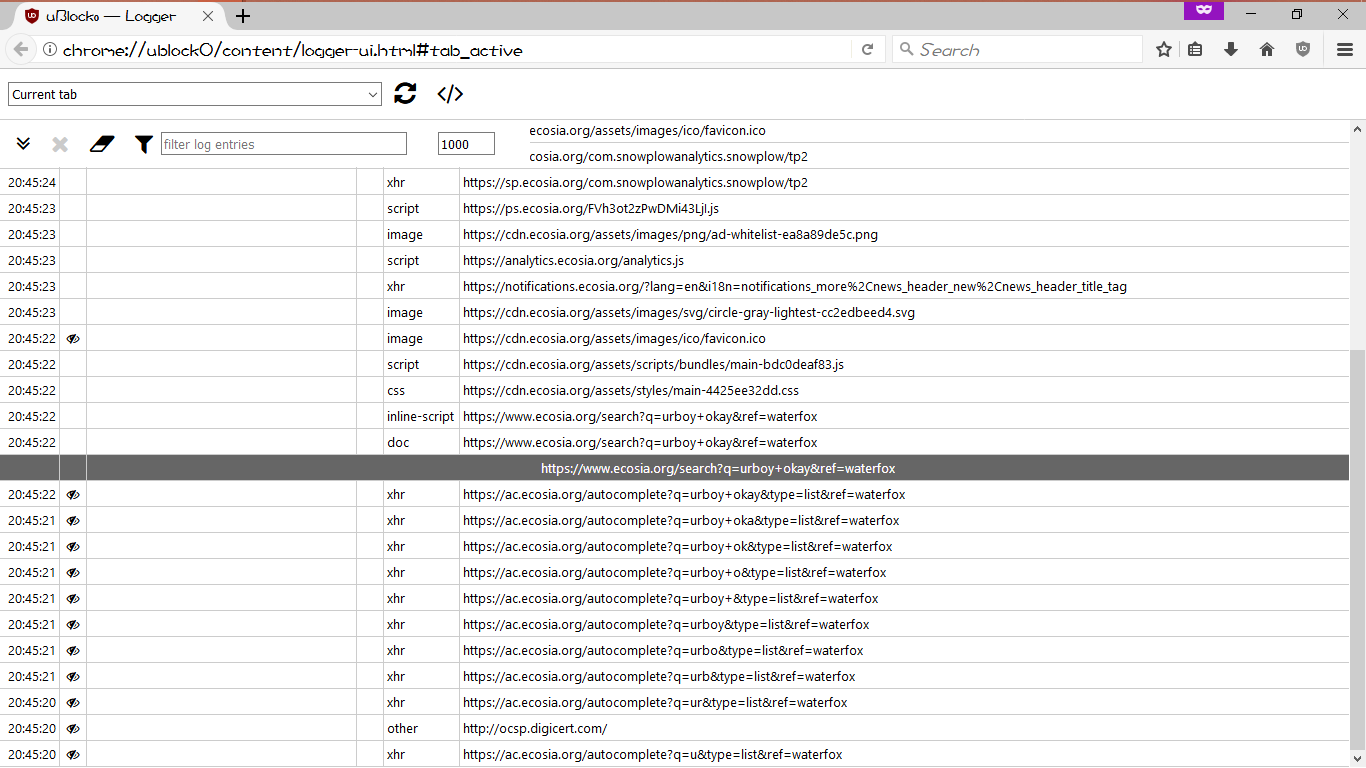Image resolution: width=1366 pixels, height=768 pixels.
Task: Toggle the eye icon beside the ocsp.digicert.com row
Action: click(x=72, y=728)
